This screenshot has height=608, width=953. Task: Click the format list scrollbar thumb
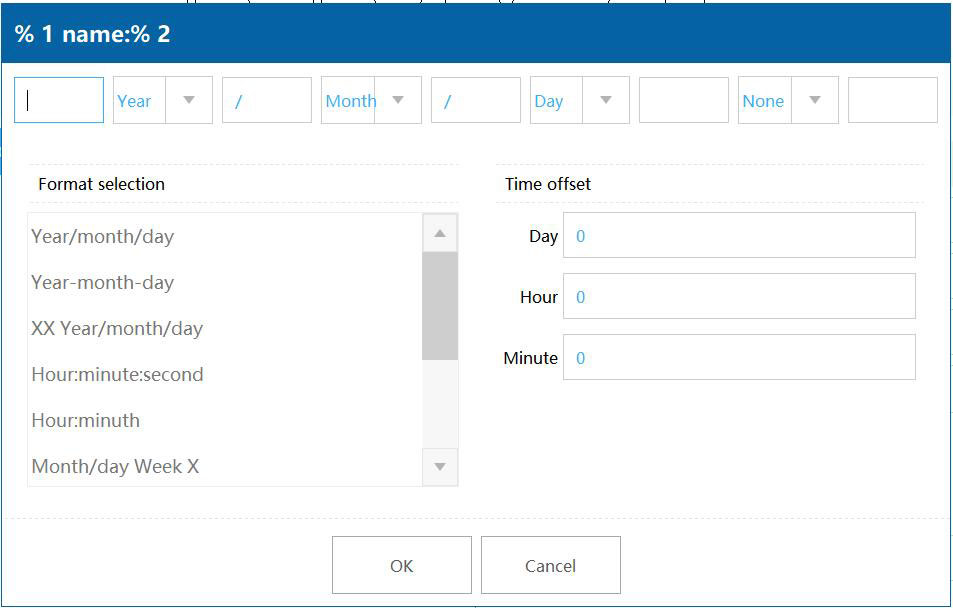tap(440, 306)
